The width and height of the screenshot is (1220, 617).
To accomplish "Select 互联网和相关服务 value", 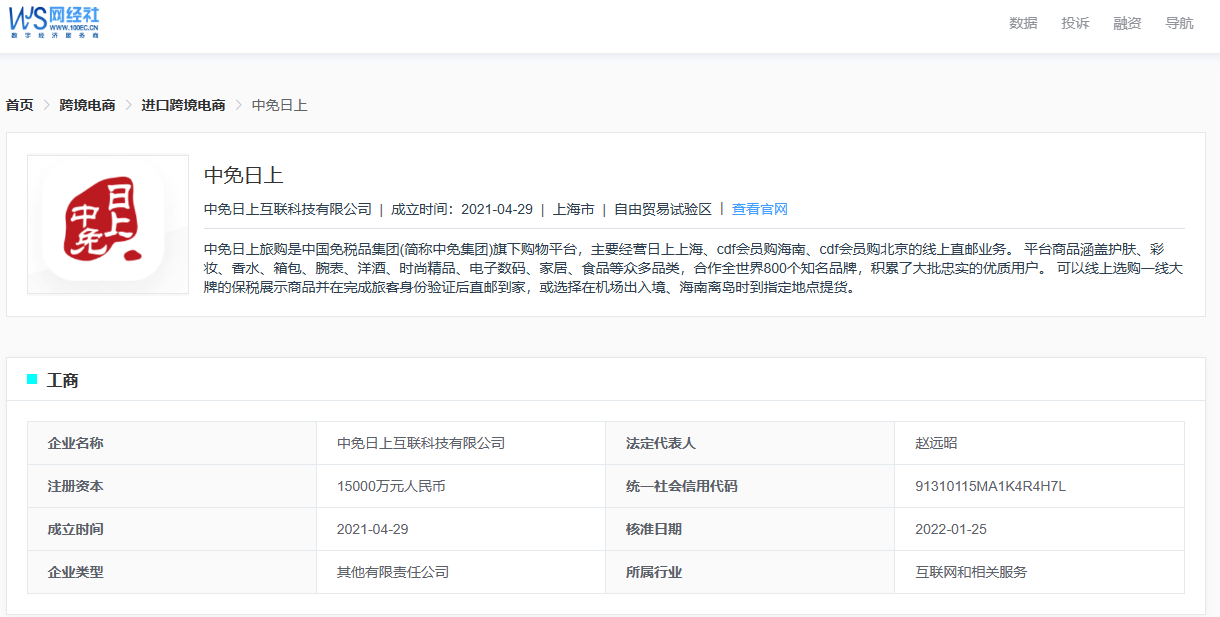I will pyautogui.click(x=1039, y=572).
